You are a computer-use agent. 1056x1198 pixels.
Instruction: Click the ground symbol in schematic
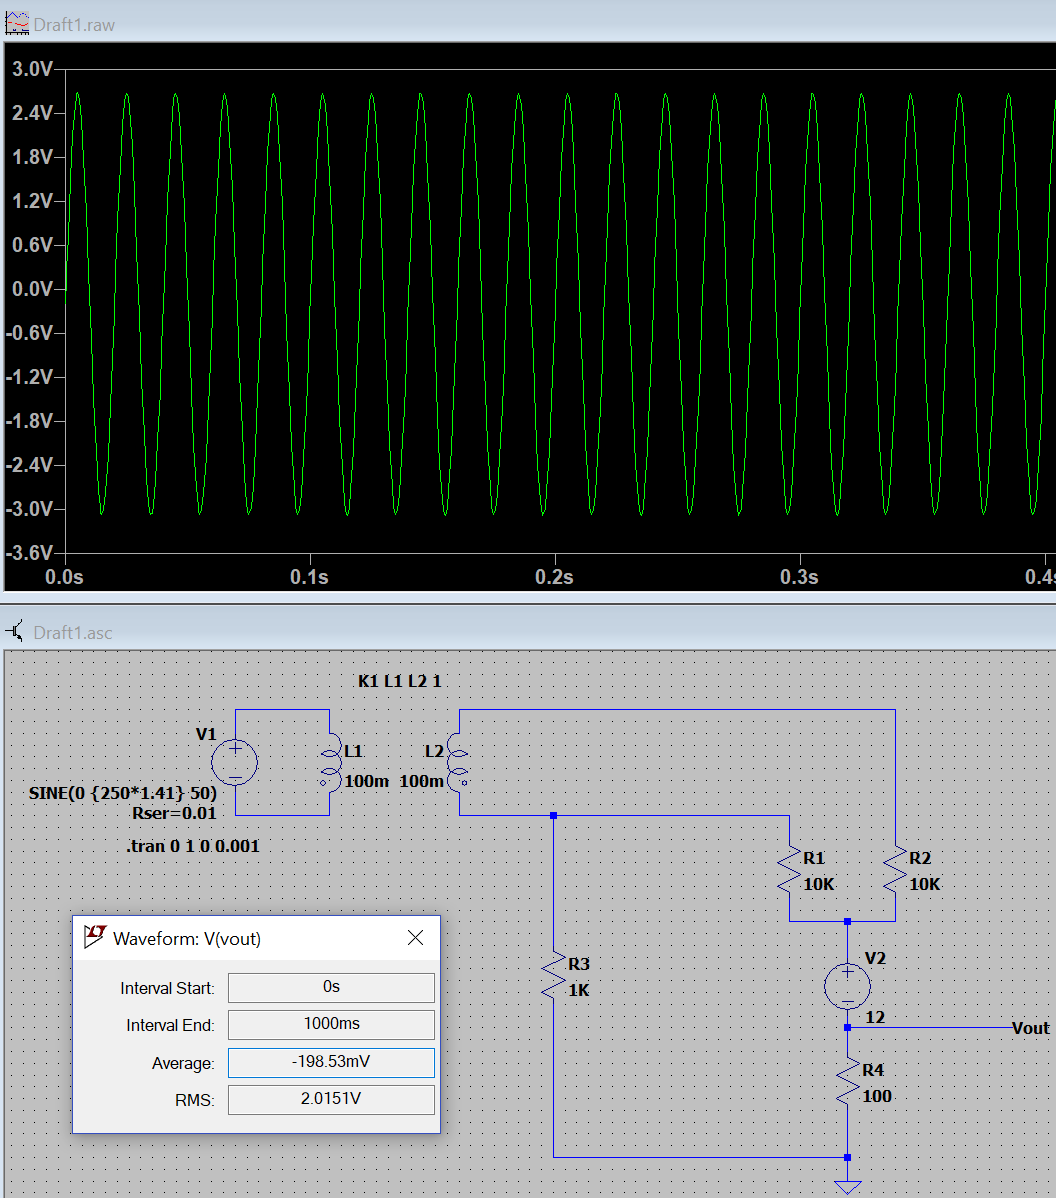pos(847,1187)
